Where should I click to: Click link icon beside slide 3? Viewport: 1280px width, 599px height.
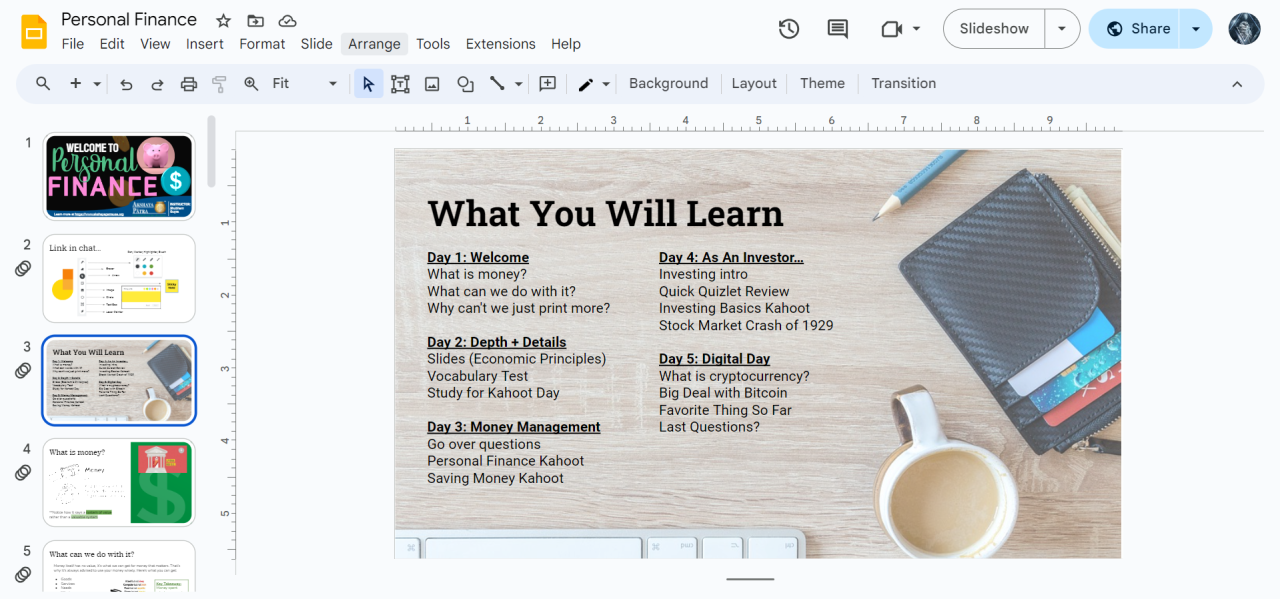(23, 370)
